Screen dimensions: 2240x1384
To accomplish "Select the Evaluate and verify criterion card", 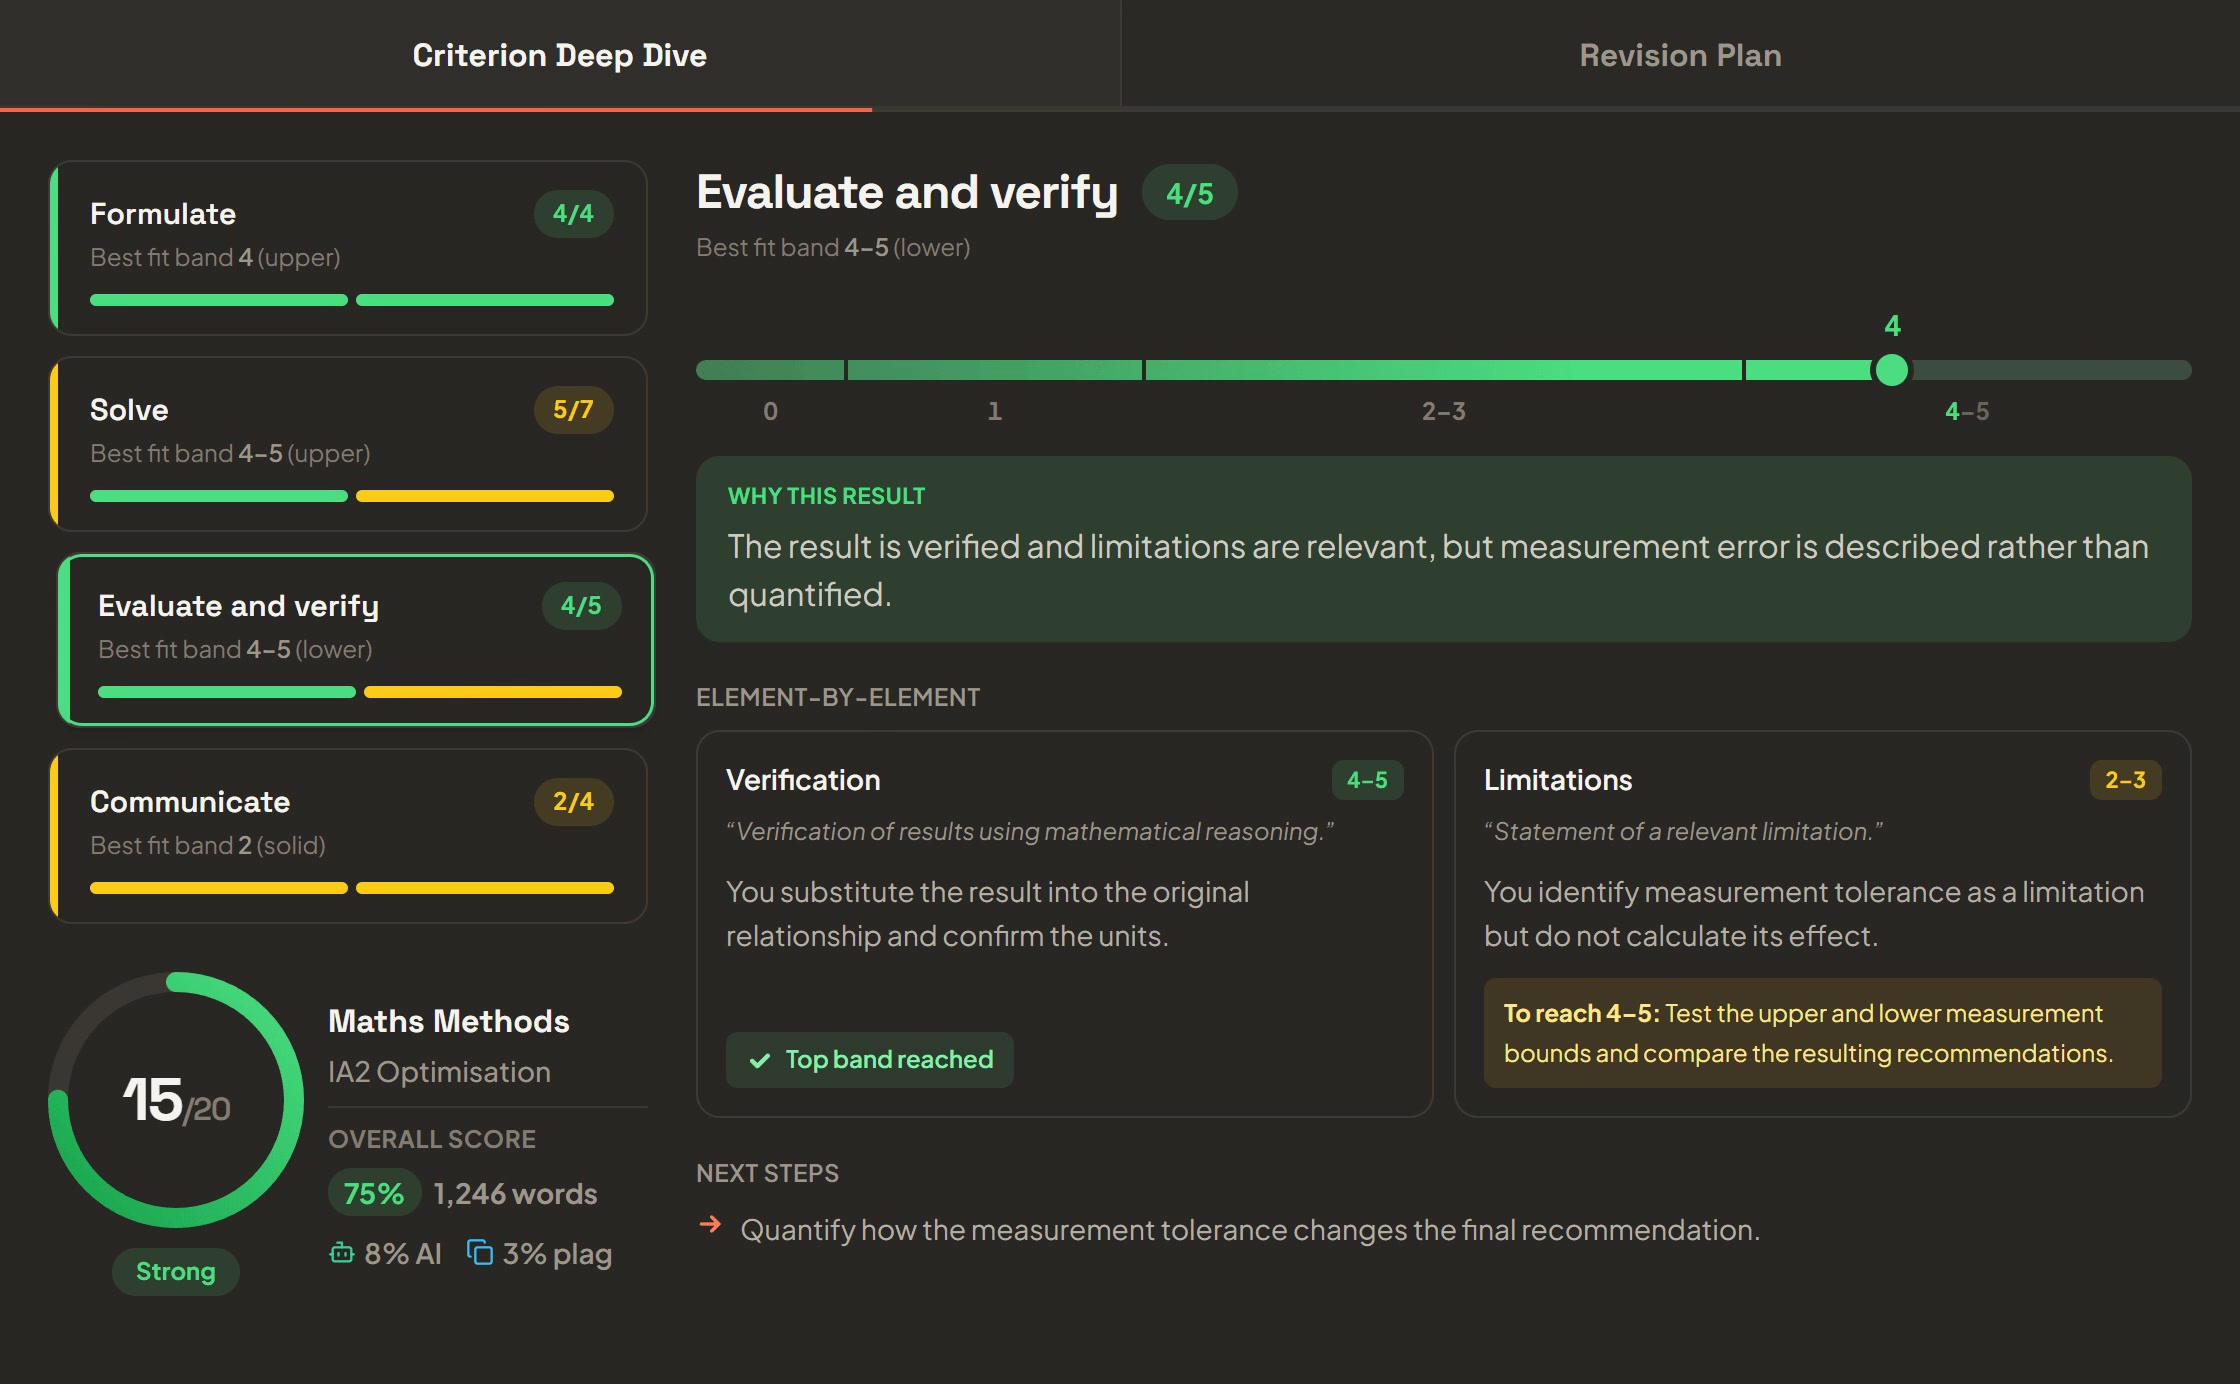I will click(356, 640).
